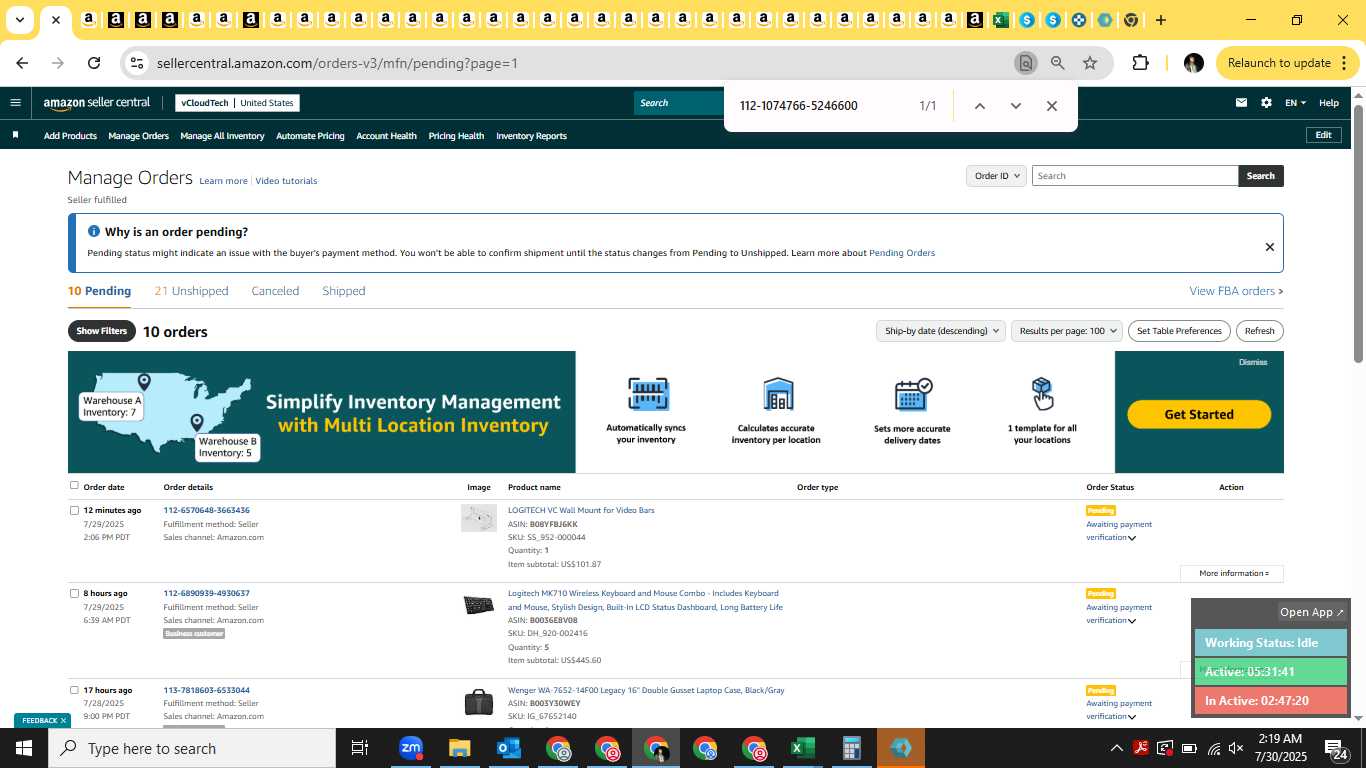Open order 112-6570648-3663436 link
1366x768 pixels.
207,510
